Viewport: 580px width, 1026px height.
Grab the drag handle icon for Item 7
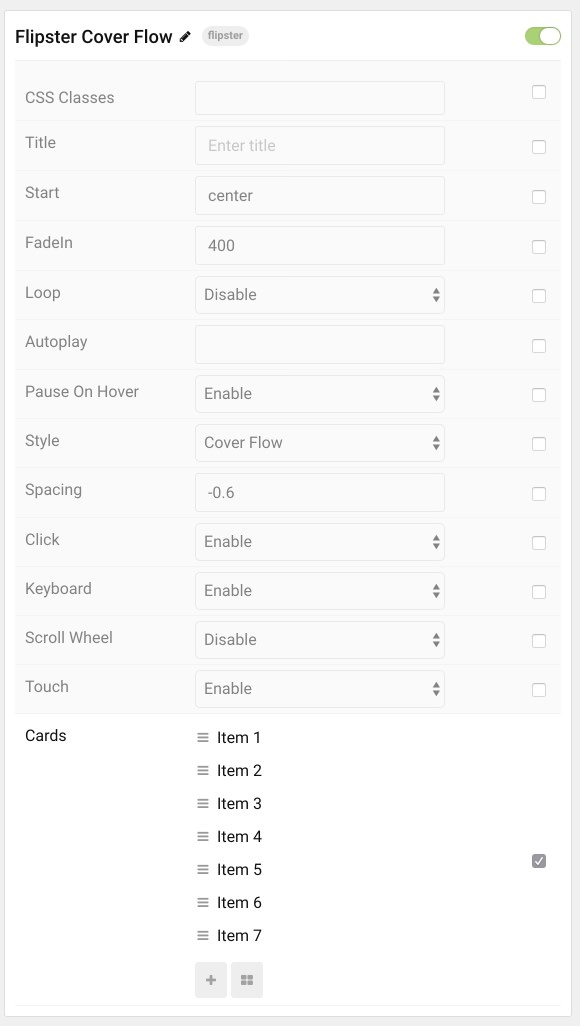click(x=203, y=936)
